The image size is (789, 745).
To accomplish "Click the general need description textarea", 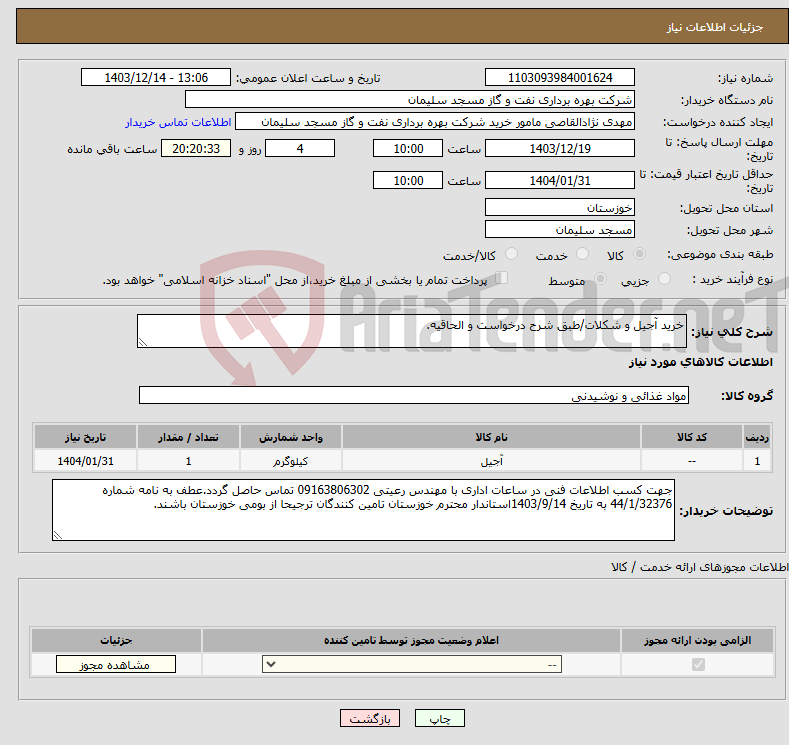I will pyautogui.click(x=412, y=331).
